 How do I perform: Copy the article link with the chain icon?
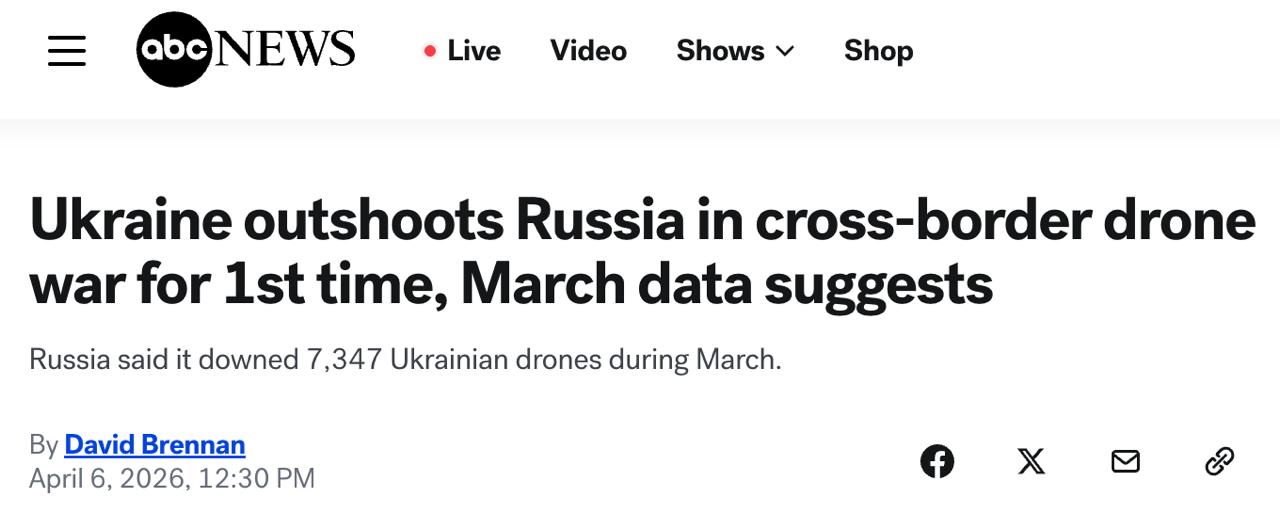[x=1219, y=461]
